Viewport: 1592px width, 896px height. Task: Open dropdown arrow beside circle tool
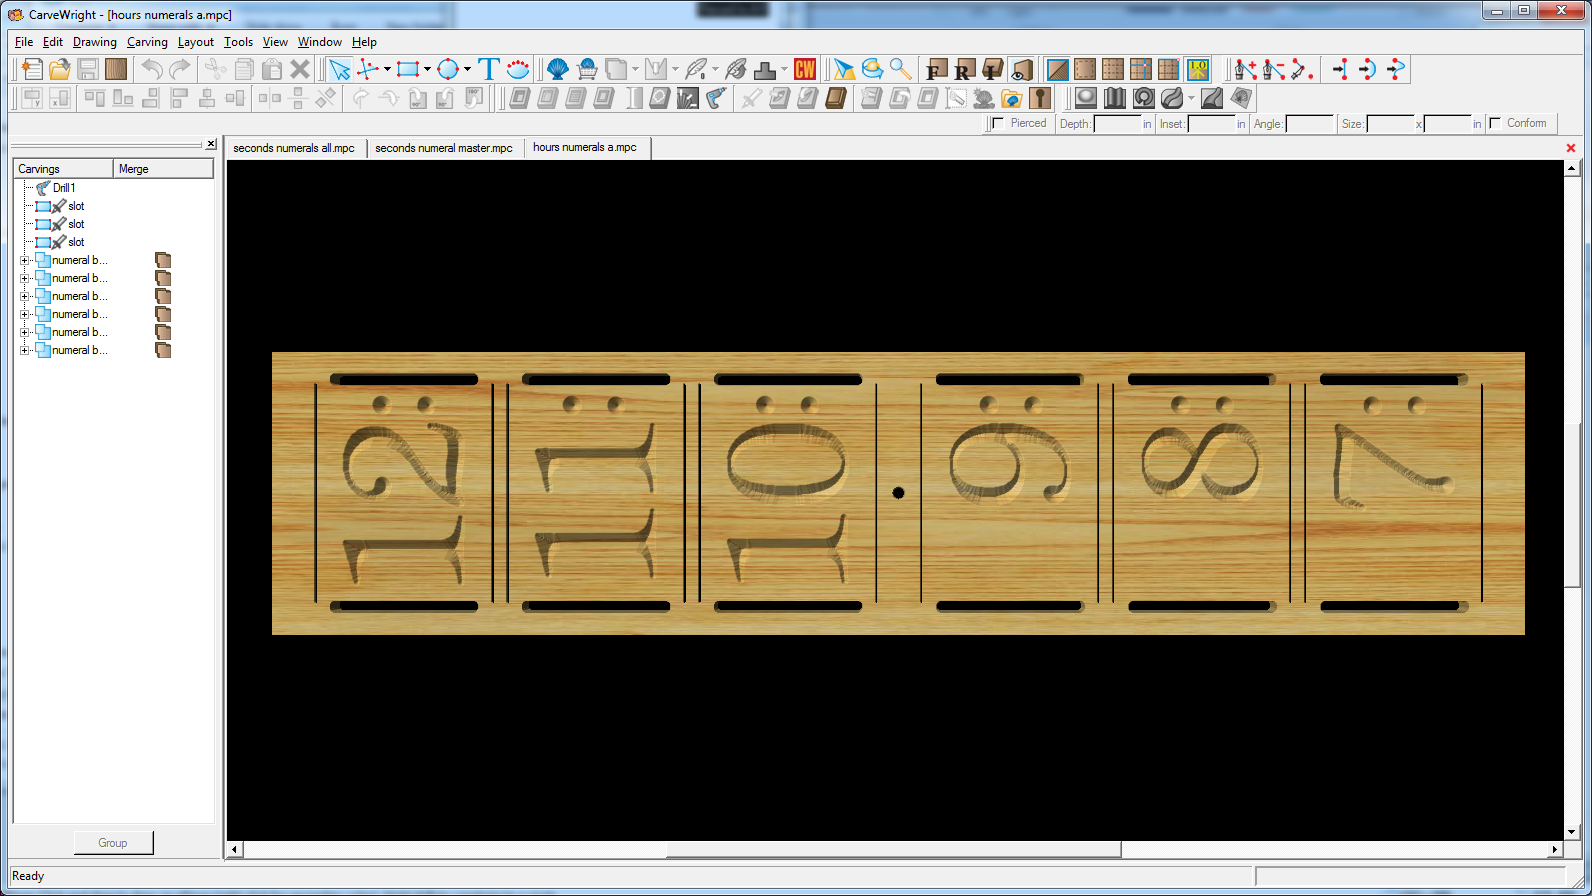tap(467, 69)
